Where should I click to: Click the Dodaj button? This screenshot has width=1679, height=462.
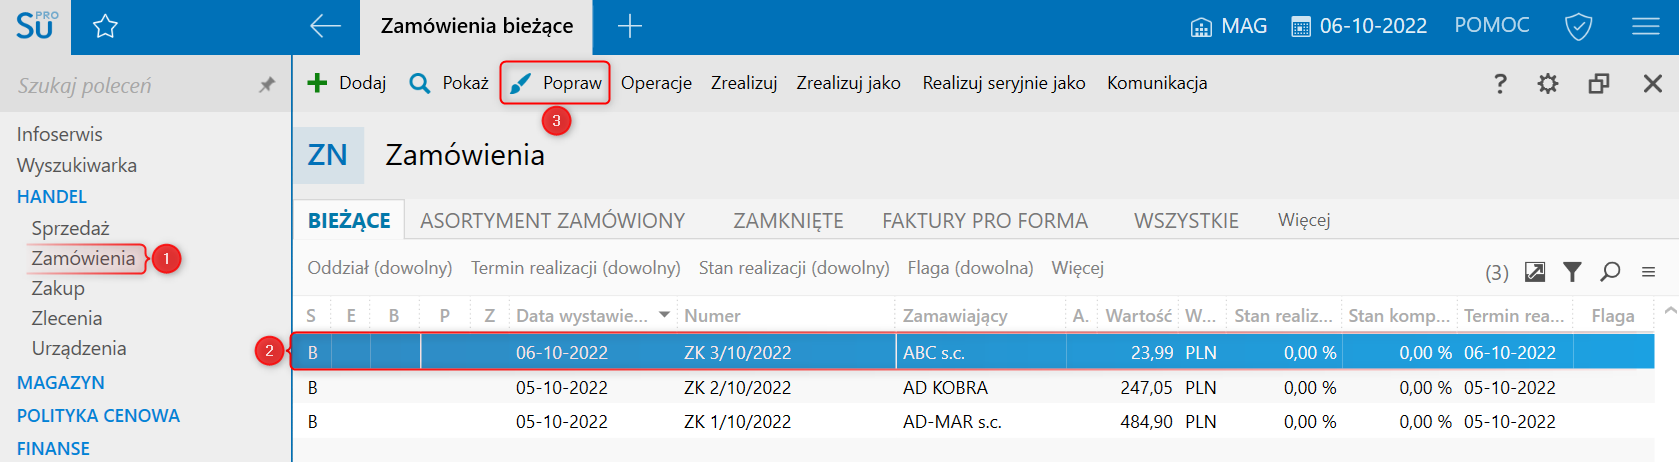[x=346, y=83]
